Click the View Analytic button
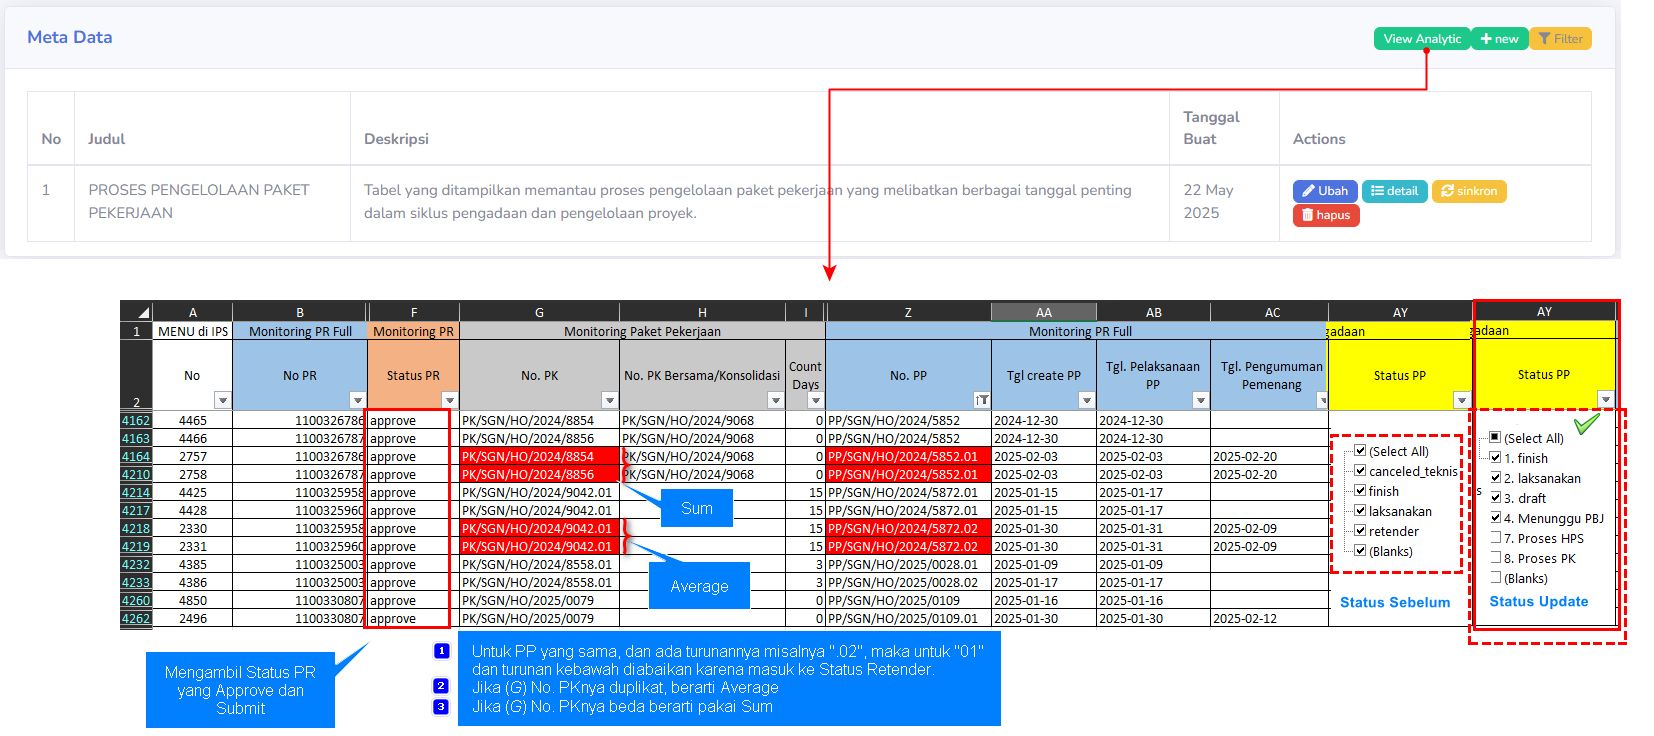Viewport: 1654px width, 736px height. click(1421, 39)
